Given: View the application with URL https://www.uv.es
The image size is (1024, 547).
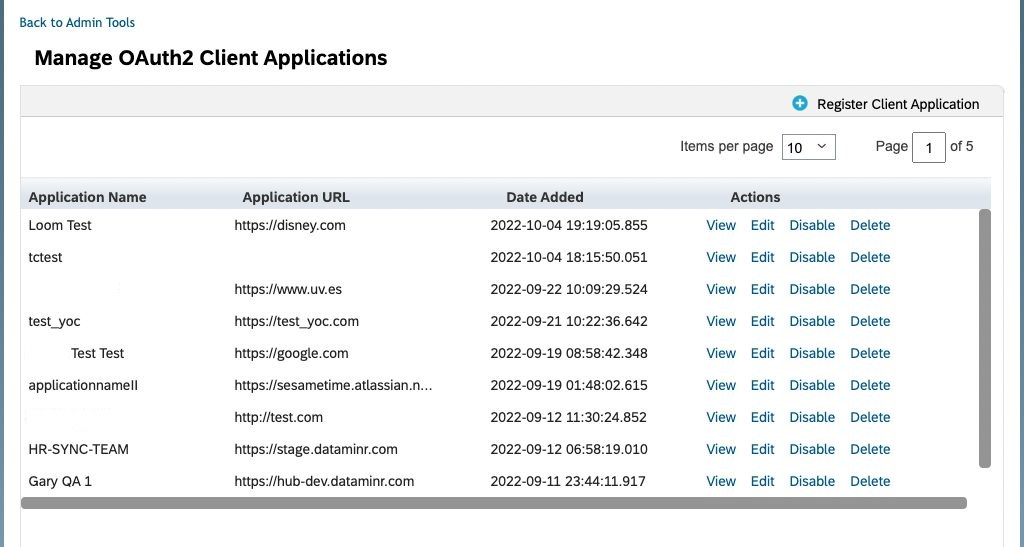Looking at the screenshot, I should click(x=721, y=289).
